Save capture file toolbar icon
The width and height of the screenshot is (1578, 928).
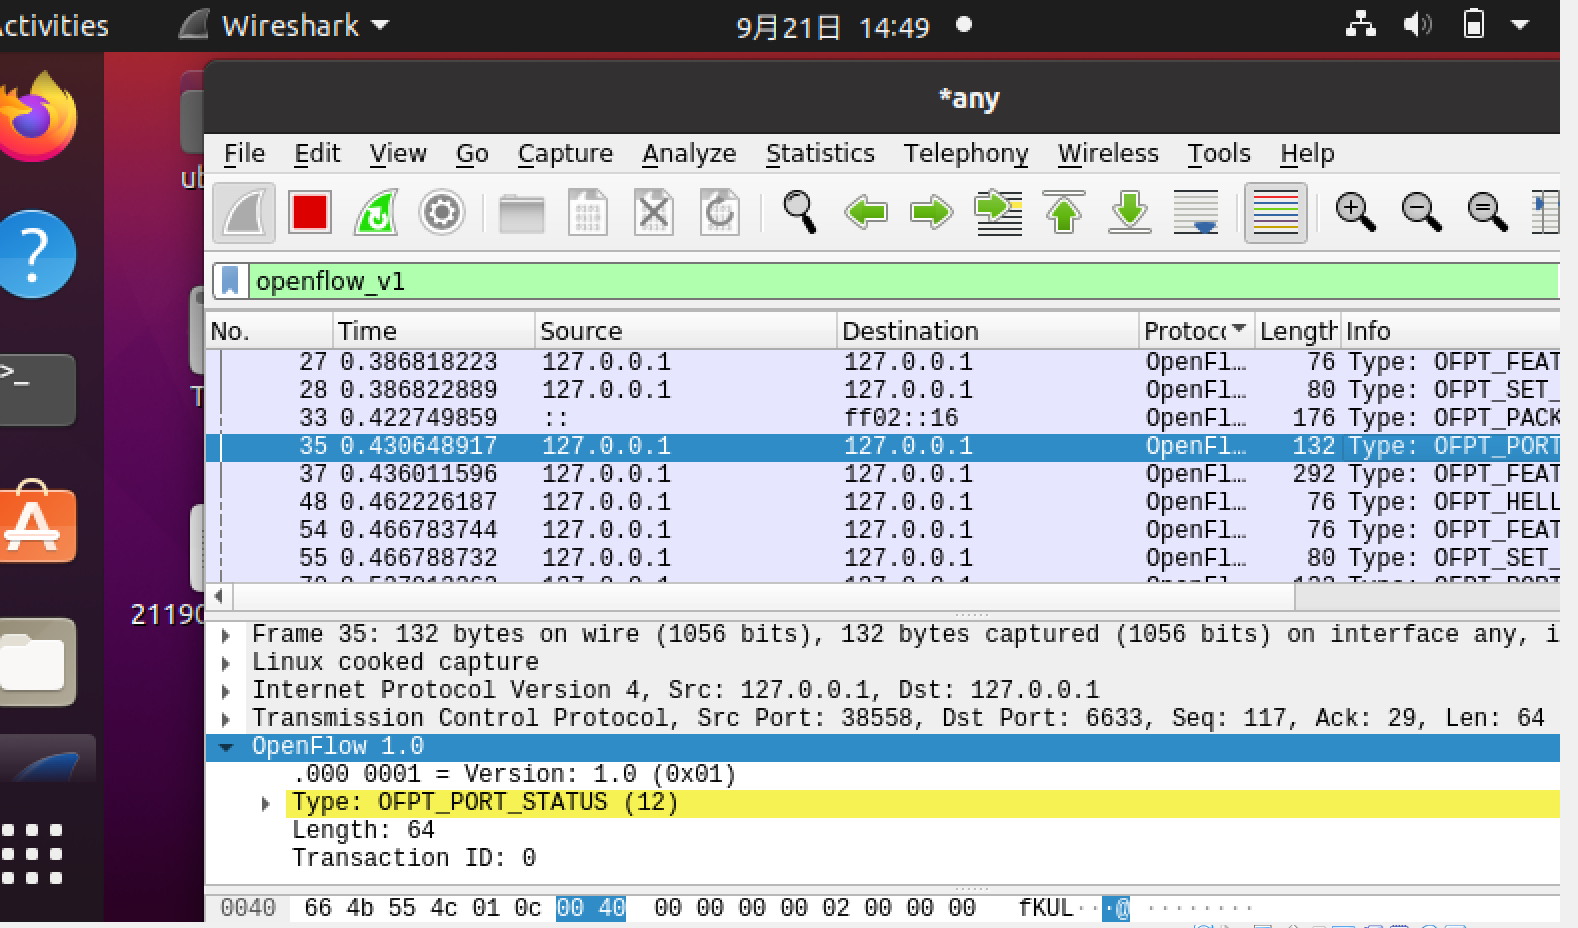[x=588, y=212]
